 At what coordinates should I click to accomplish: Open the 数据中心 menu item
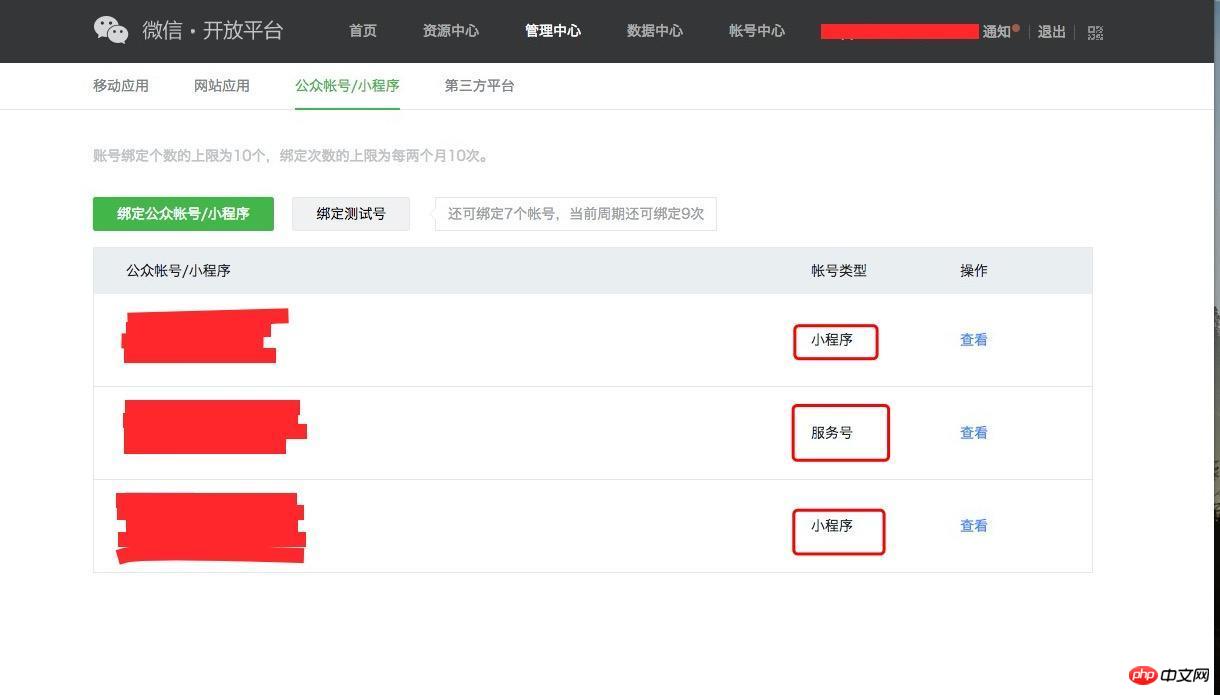click(x=654, y=31)
